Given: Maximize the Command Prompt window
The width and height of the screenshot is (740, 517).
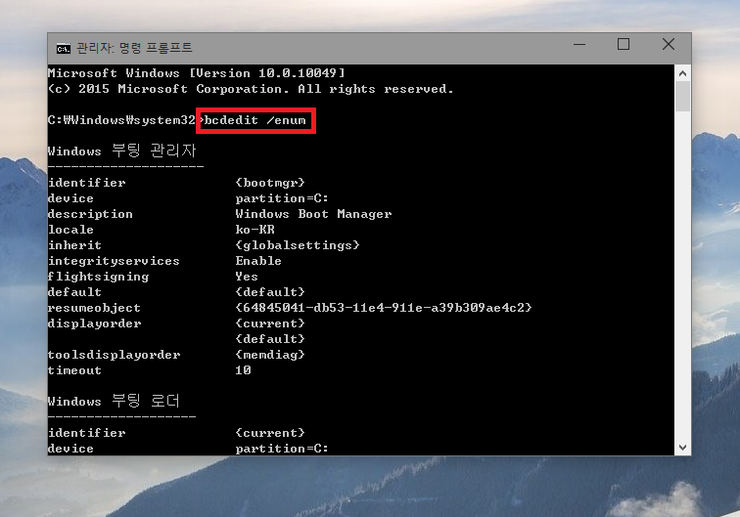Looking at the screenshot, I should click(624, 45).
